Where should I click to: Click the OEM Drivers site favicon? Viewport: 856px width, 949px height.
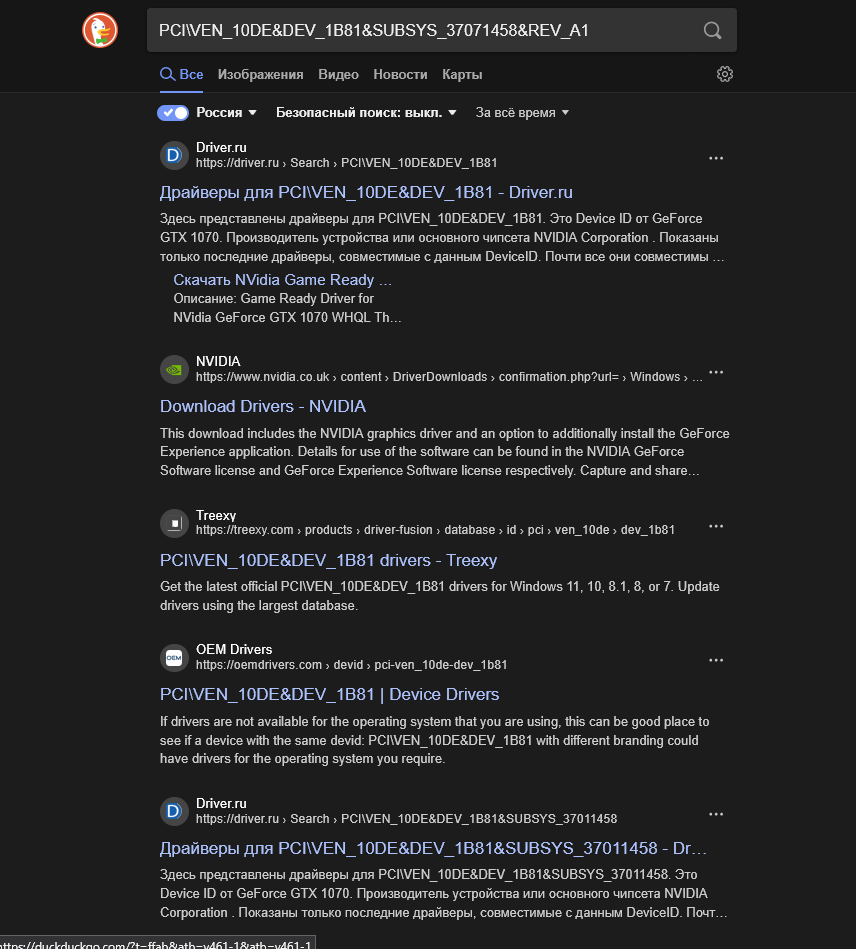tap(174, 657)
